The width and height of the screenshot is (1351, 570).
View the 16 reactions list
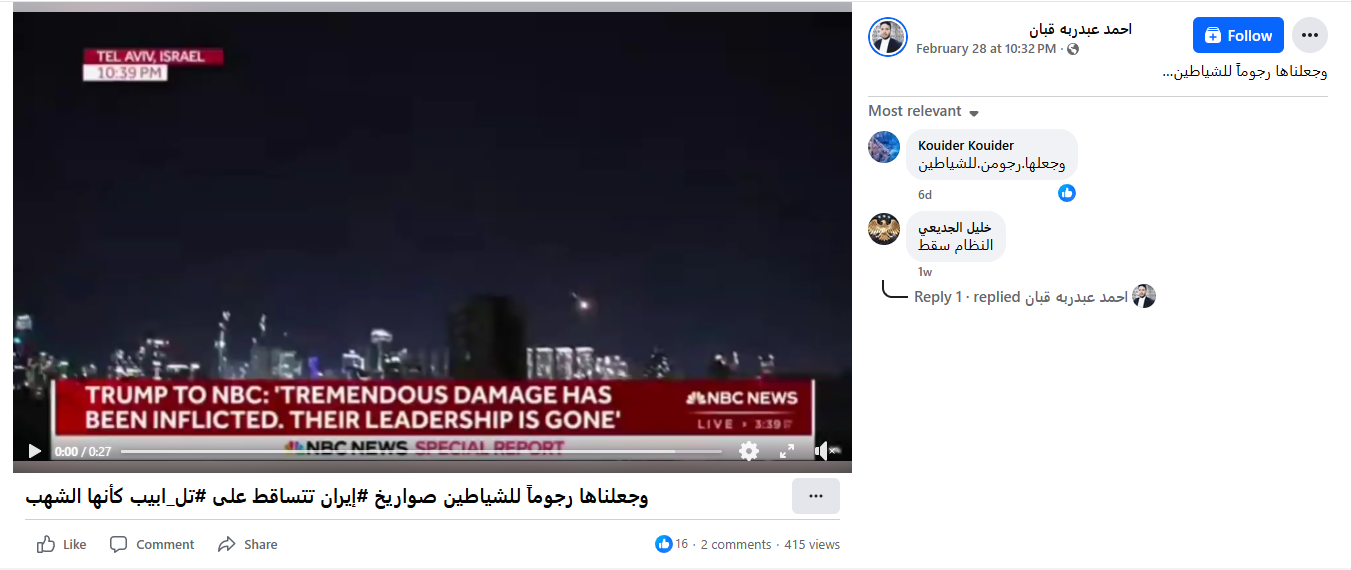[672, 544]
